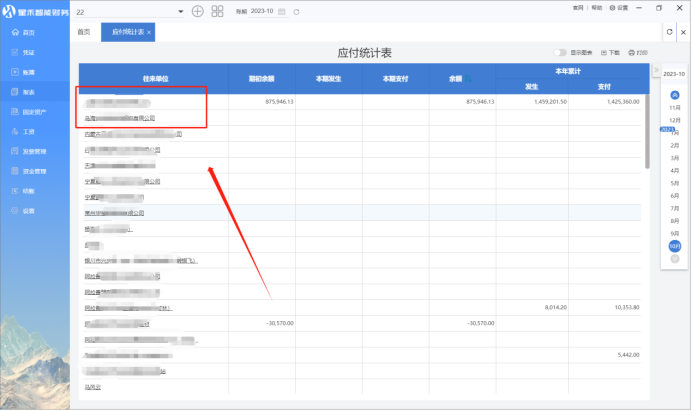Select 12月 in the month timeline
Image resolution: width=692 pixels, height=411 pixels.
point(675,121)
